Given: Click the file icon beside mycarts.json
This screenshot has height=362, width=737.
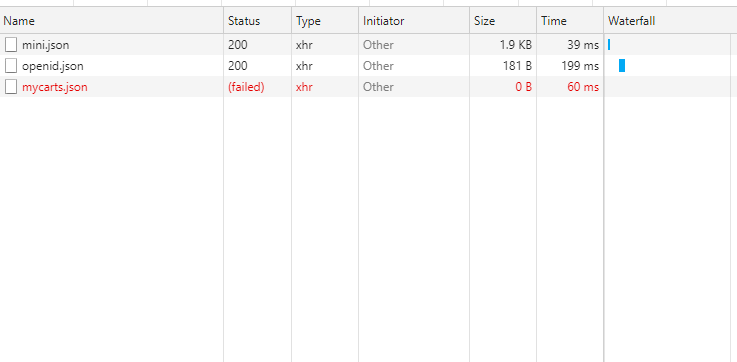Looking at the screenshot, I should (11, 87).
